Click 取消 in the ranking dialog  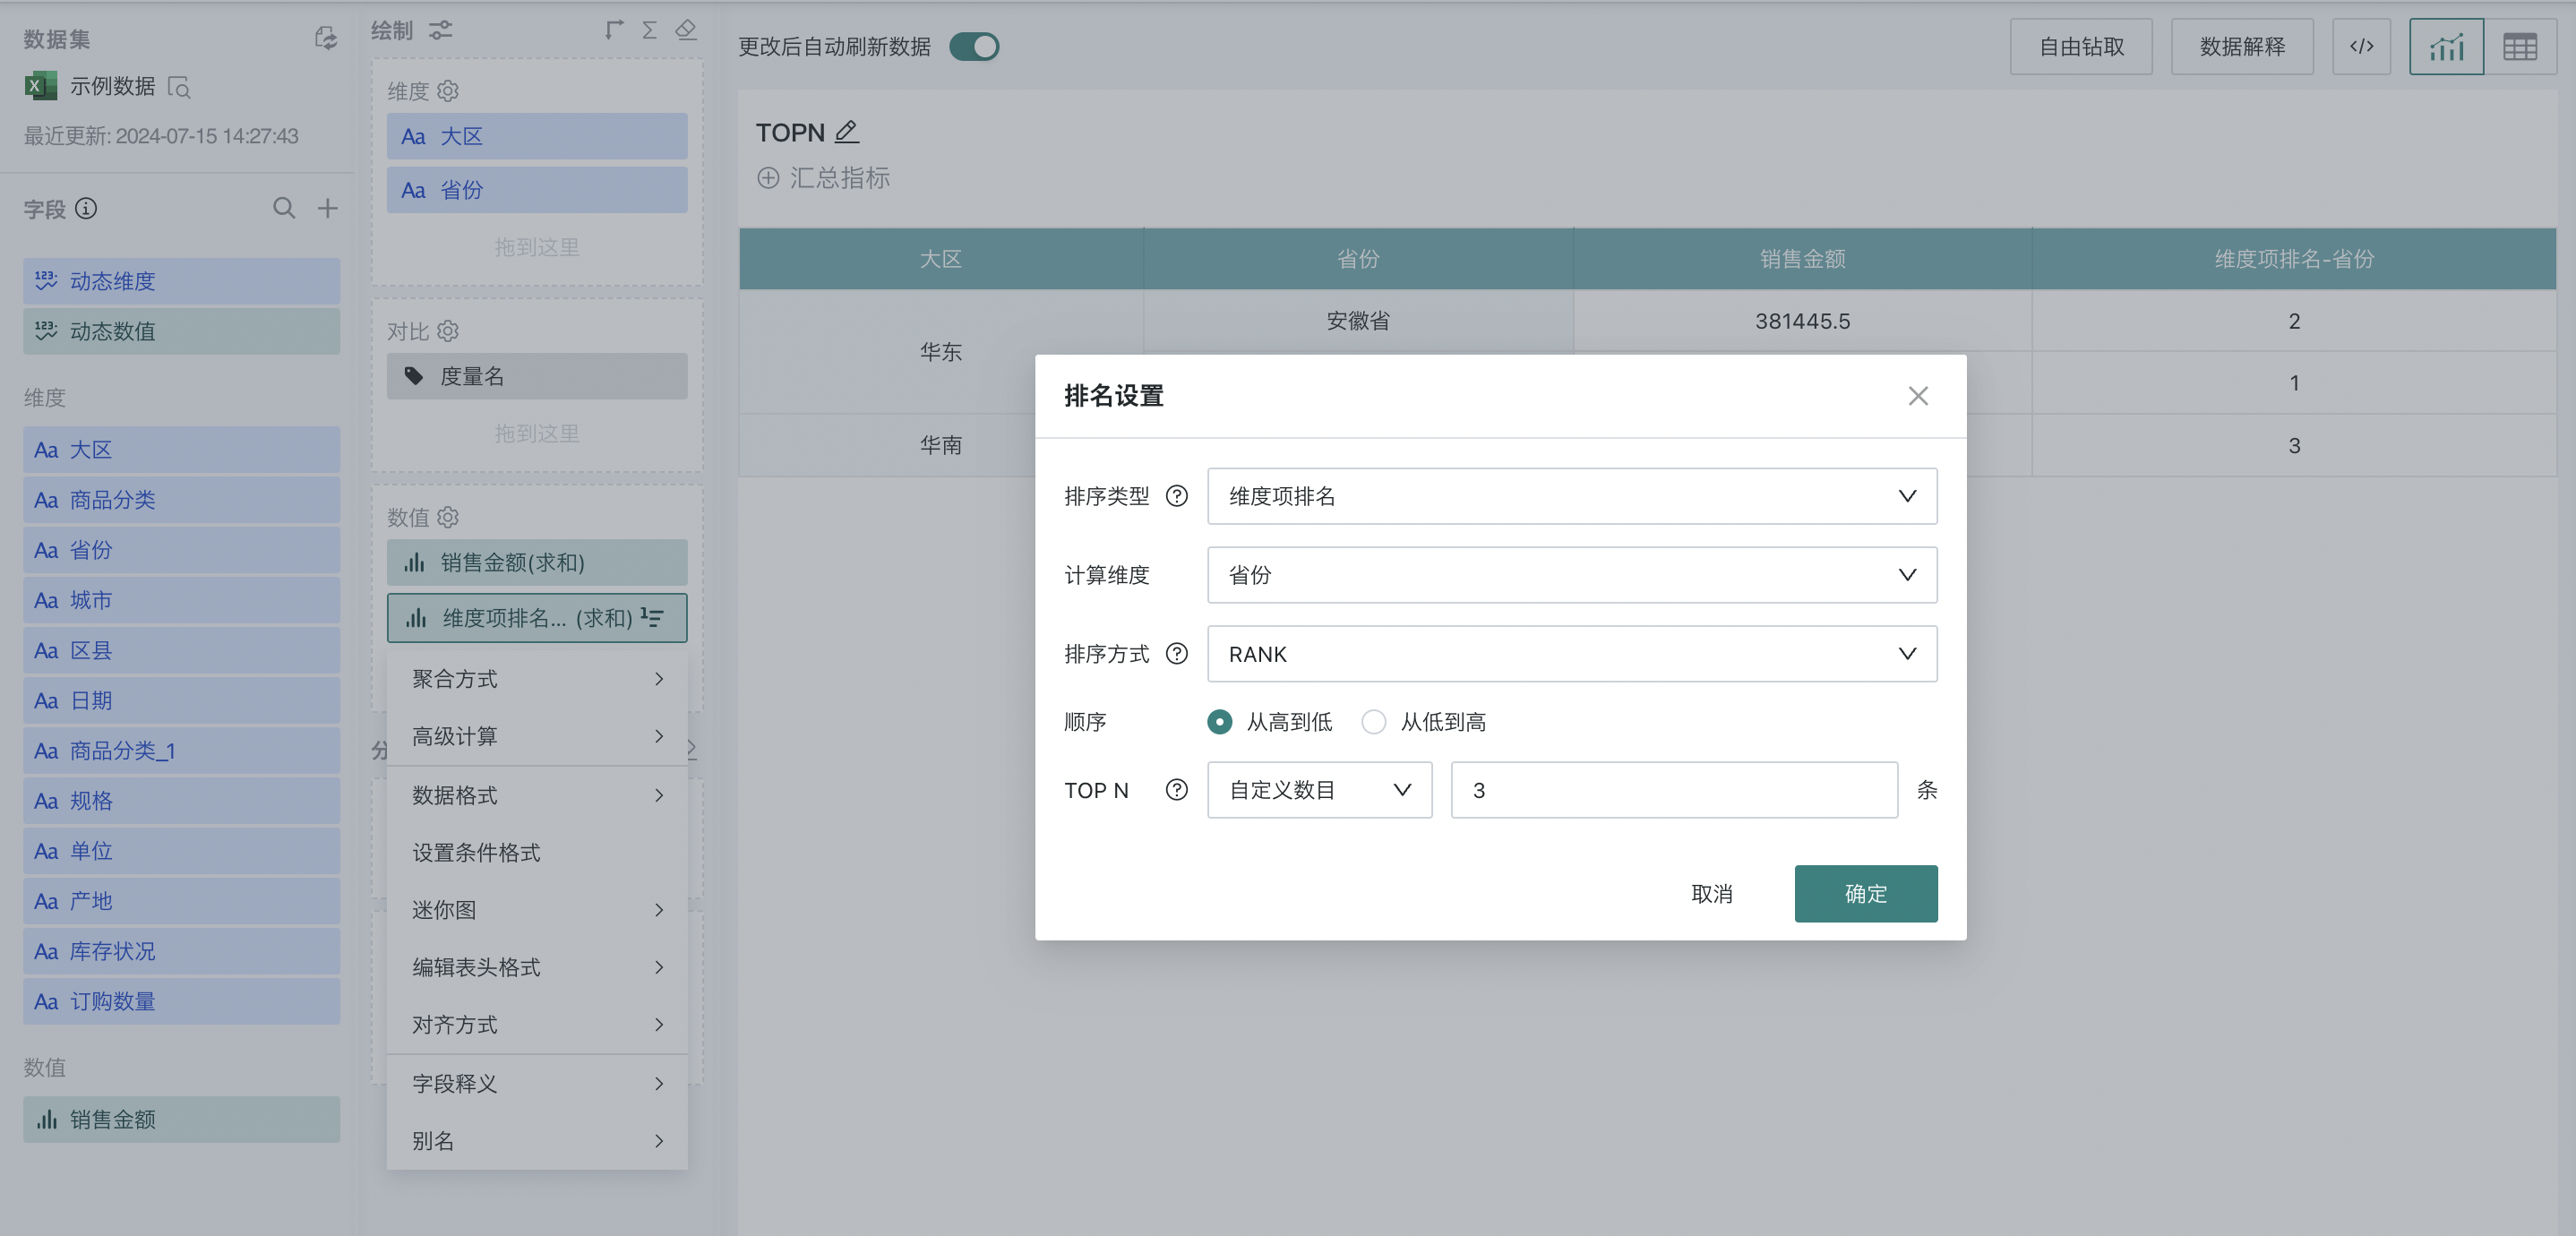(x=1711, y=893)
